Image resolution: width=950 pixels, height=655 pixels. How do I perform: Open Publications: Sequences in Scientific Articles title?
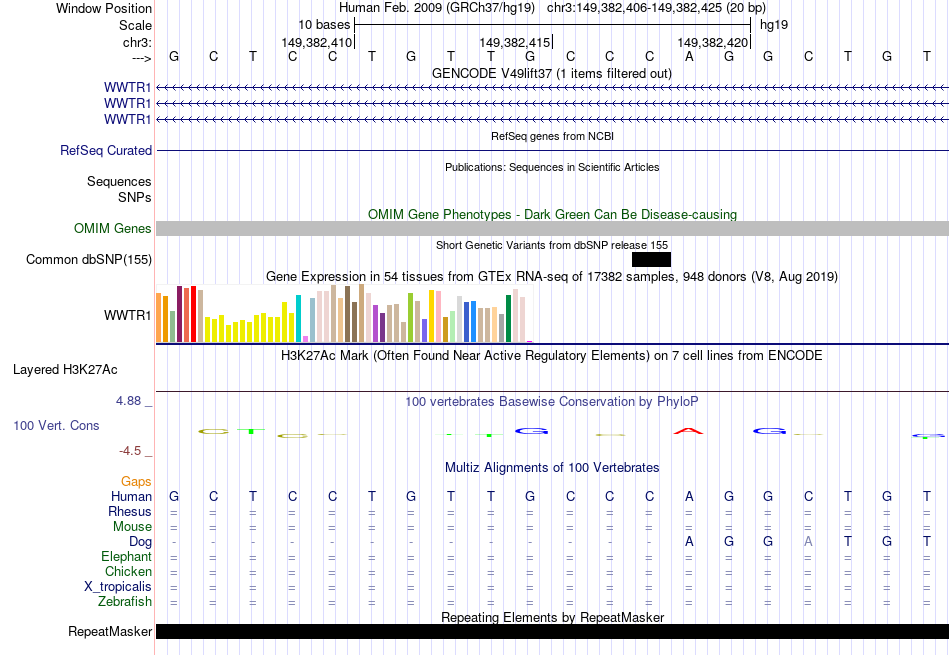(552, 167)
